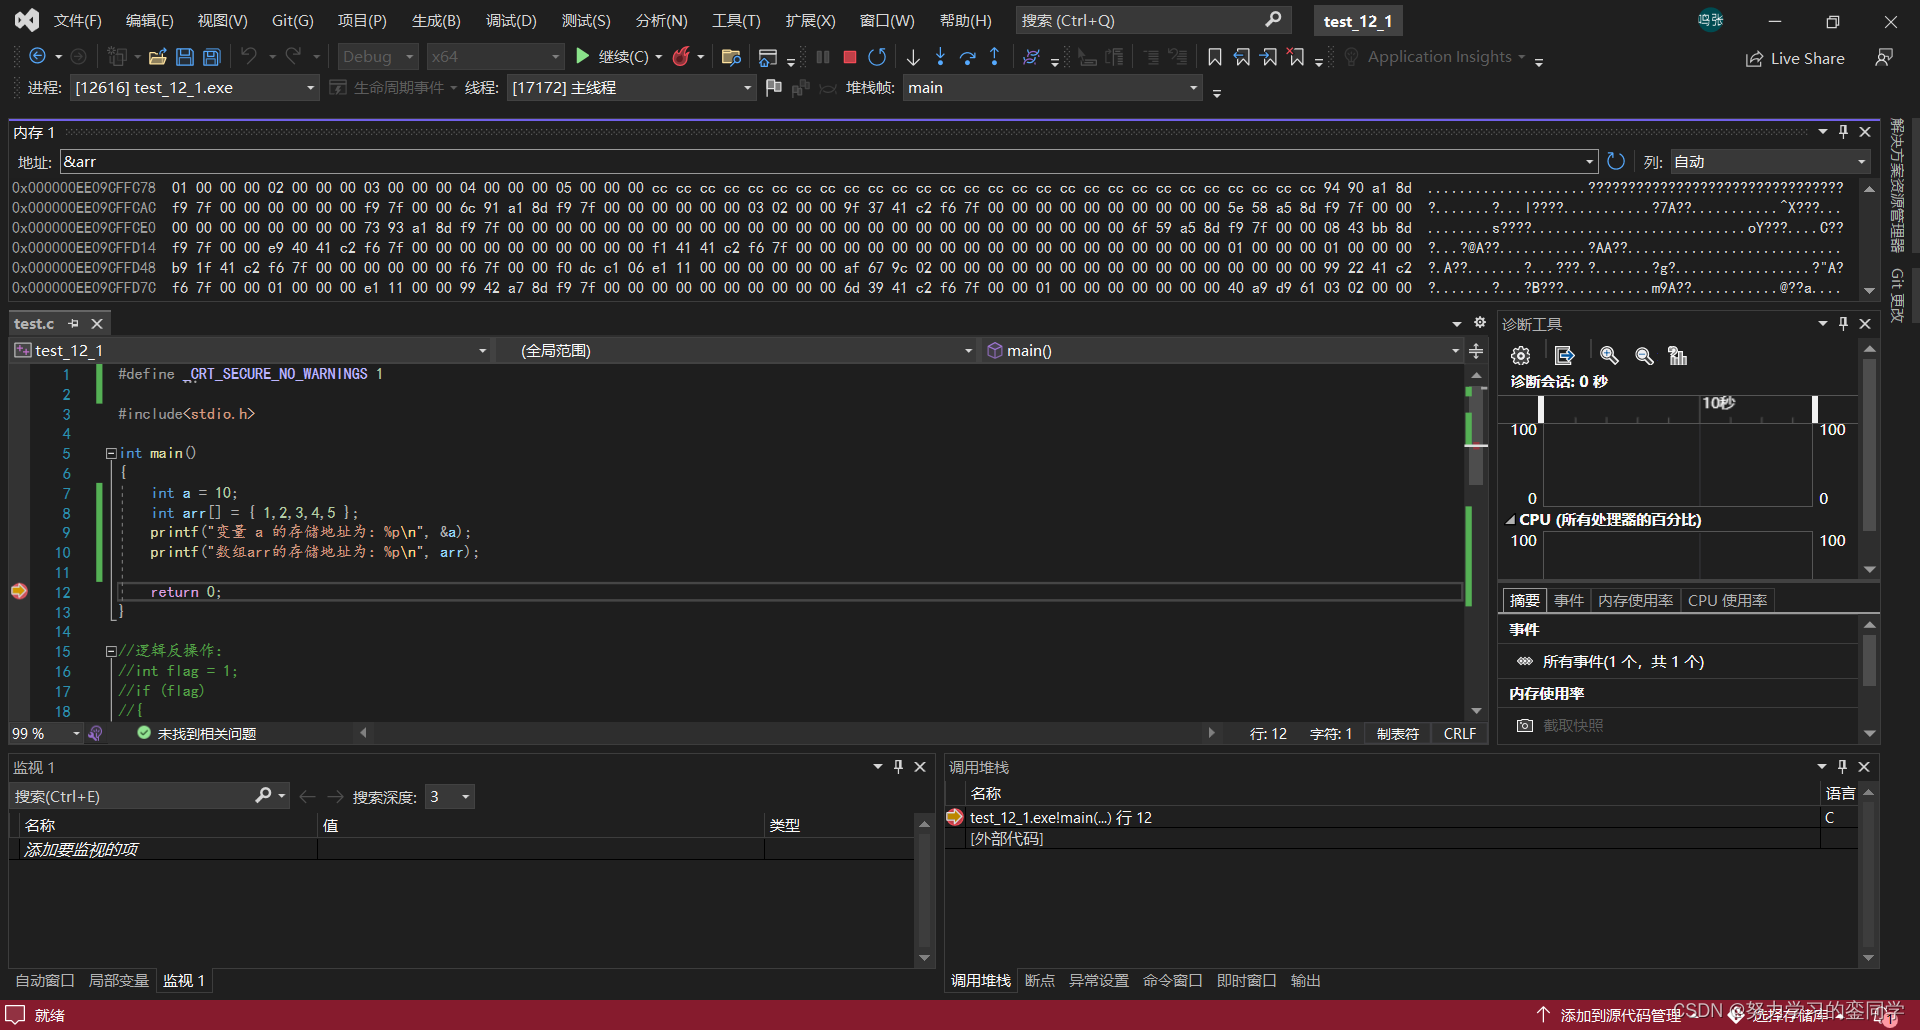Refresh the memory window address view
This screenshot has width=1920, height=1030.
click(x=1616, y=161)
